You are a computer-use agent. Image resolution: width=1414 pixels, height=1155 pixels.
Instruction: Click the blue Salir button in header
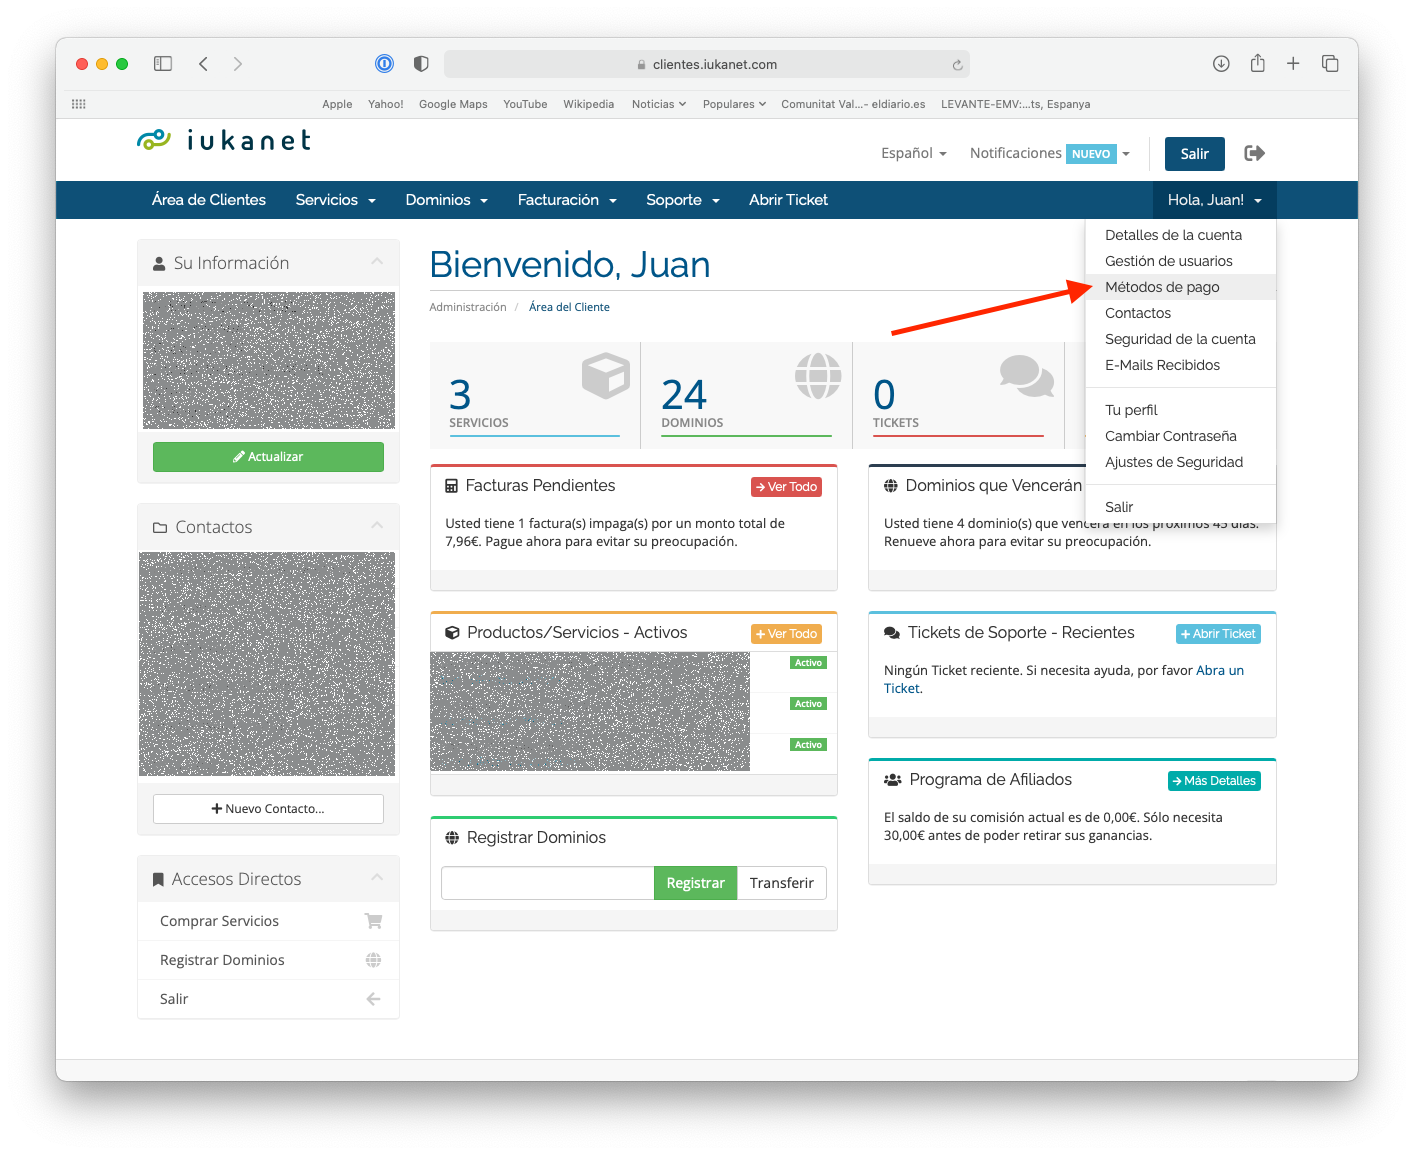(x=1194, y=153)
